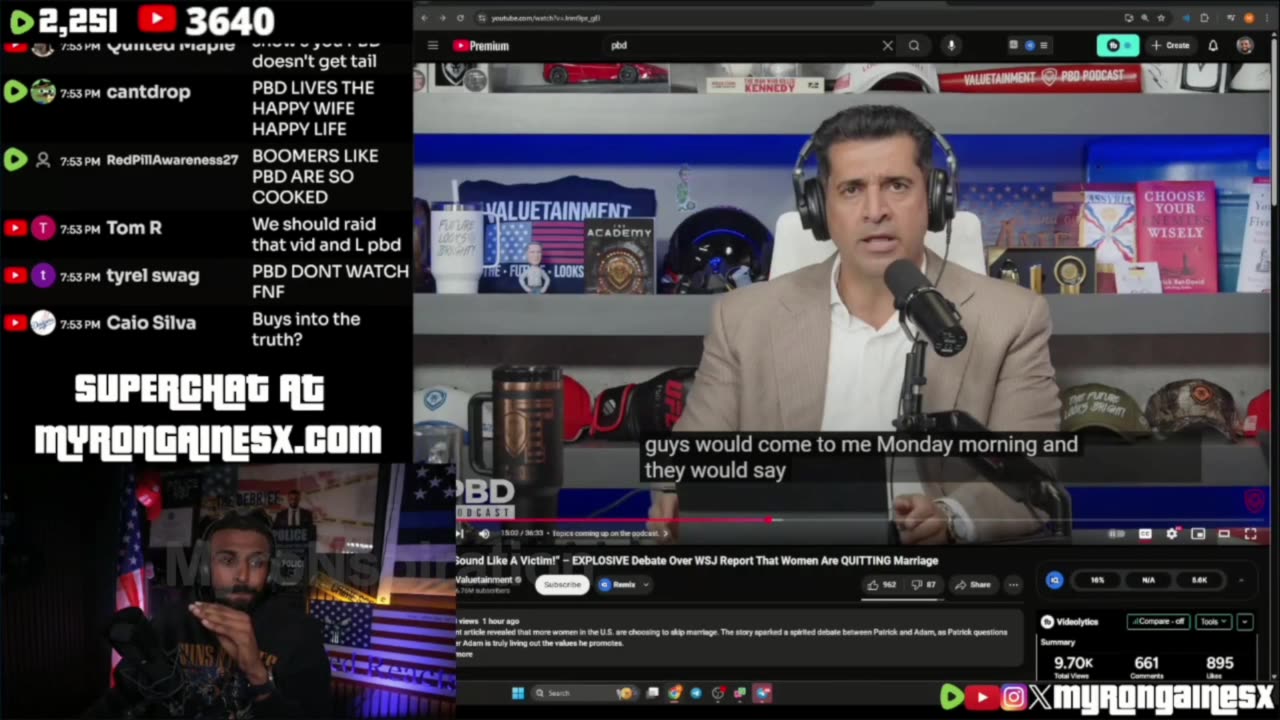Open the YouTube account avatar menu
This screenshot has height=720, width=1280.
(x=1245, y=45)
